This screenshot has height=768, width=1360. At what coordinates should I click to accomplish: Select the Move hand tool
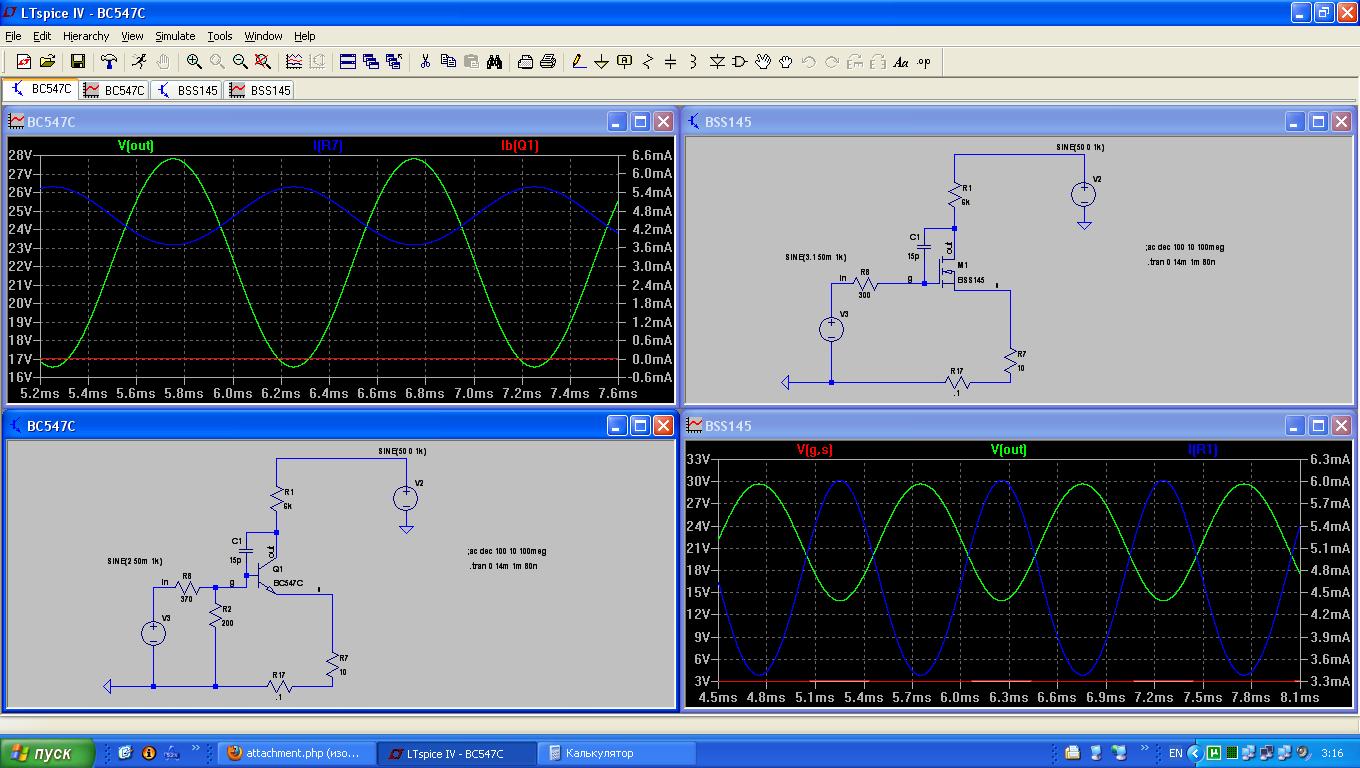coord(763,62)
